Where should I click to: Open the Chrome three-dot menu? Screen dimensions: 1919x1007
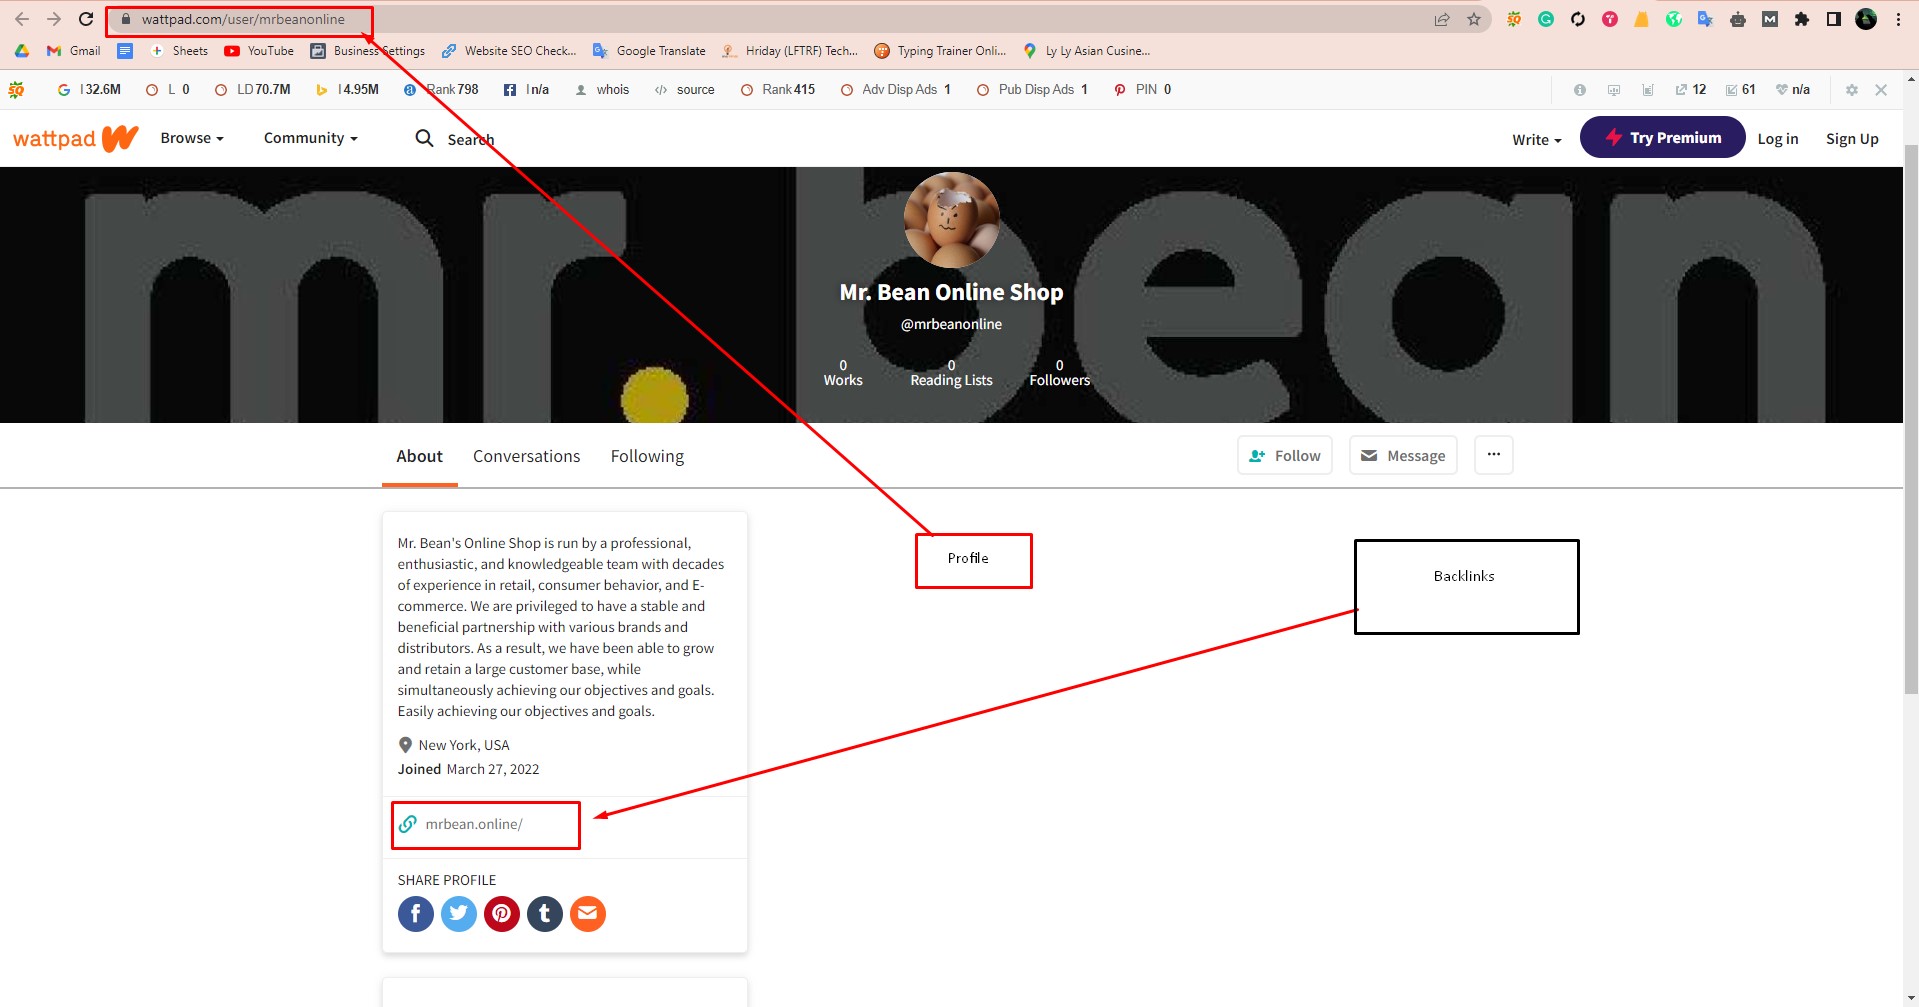click(x=1898, y=19)
